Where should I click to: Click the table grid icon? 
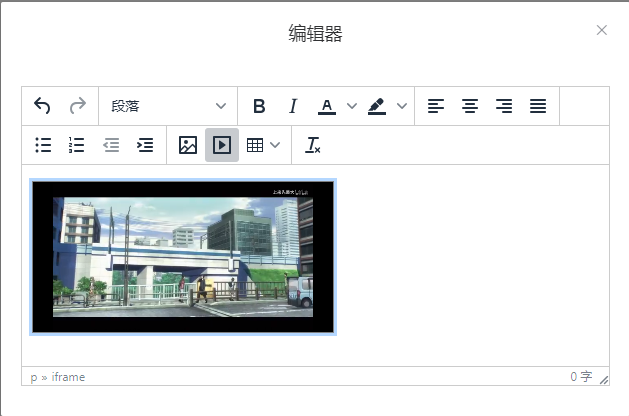tap(255, 145)
